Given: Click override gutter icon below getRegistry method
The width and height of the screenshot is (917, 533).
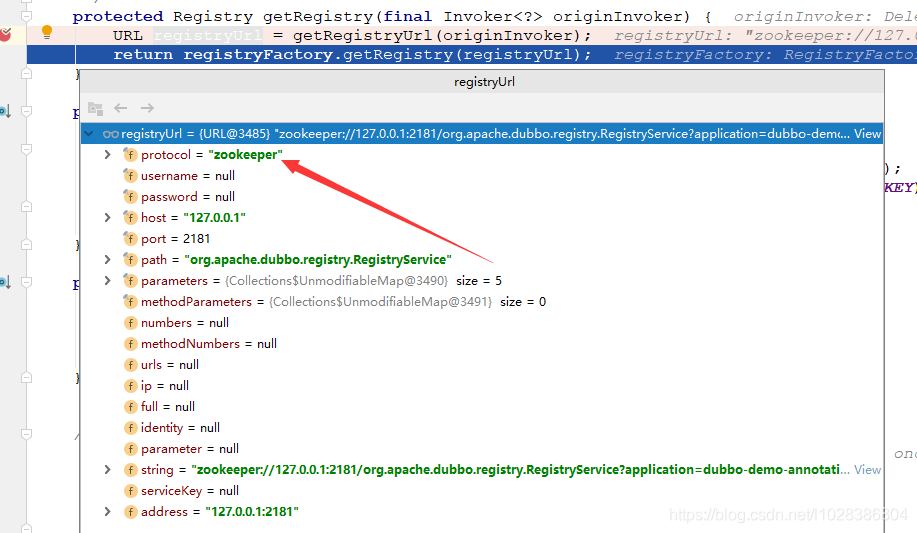Looking at the screenshot, I should coord(5,111).
